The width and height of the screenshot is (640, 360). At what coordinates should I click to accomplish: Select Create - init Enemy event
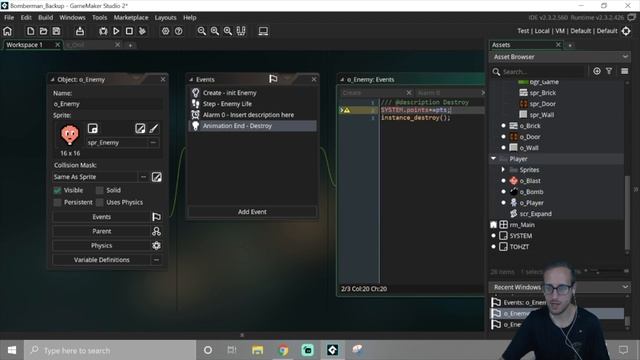pos(252,93)
